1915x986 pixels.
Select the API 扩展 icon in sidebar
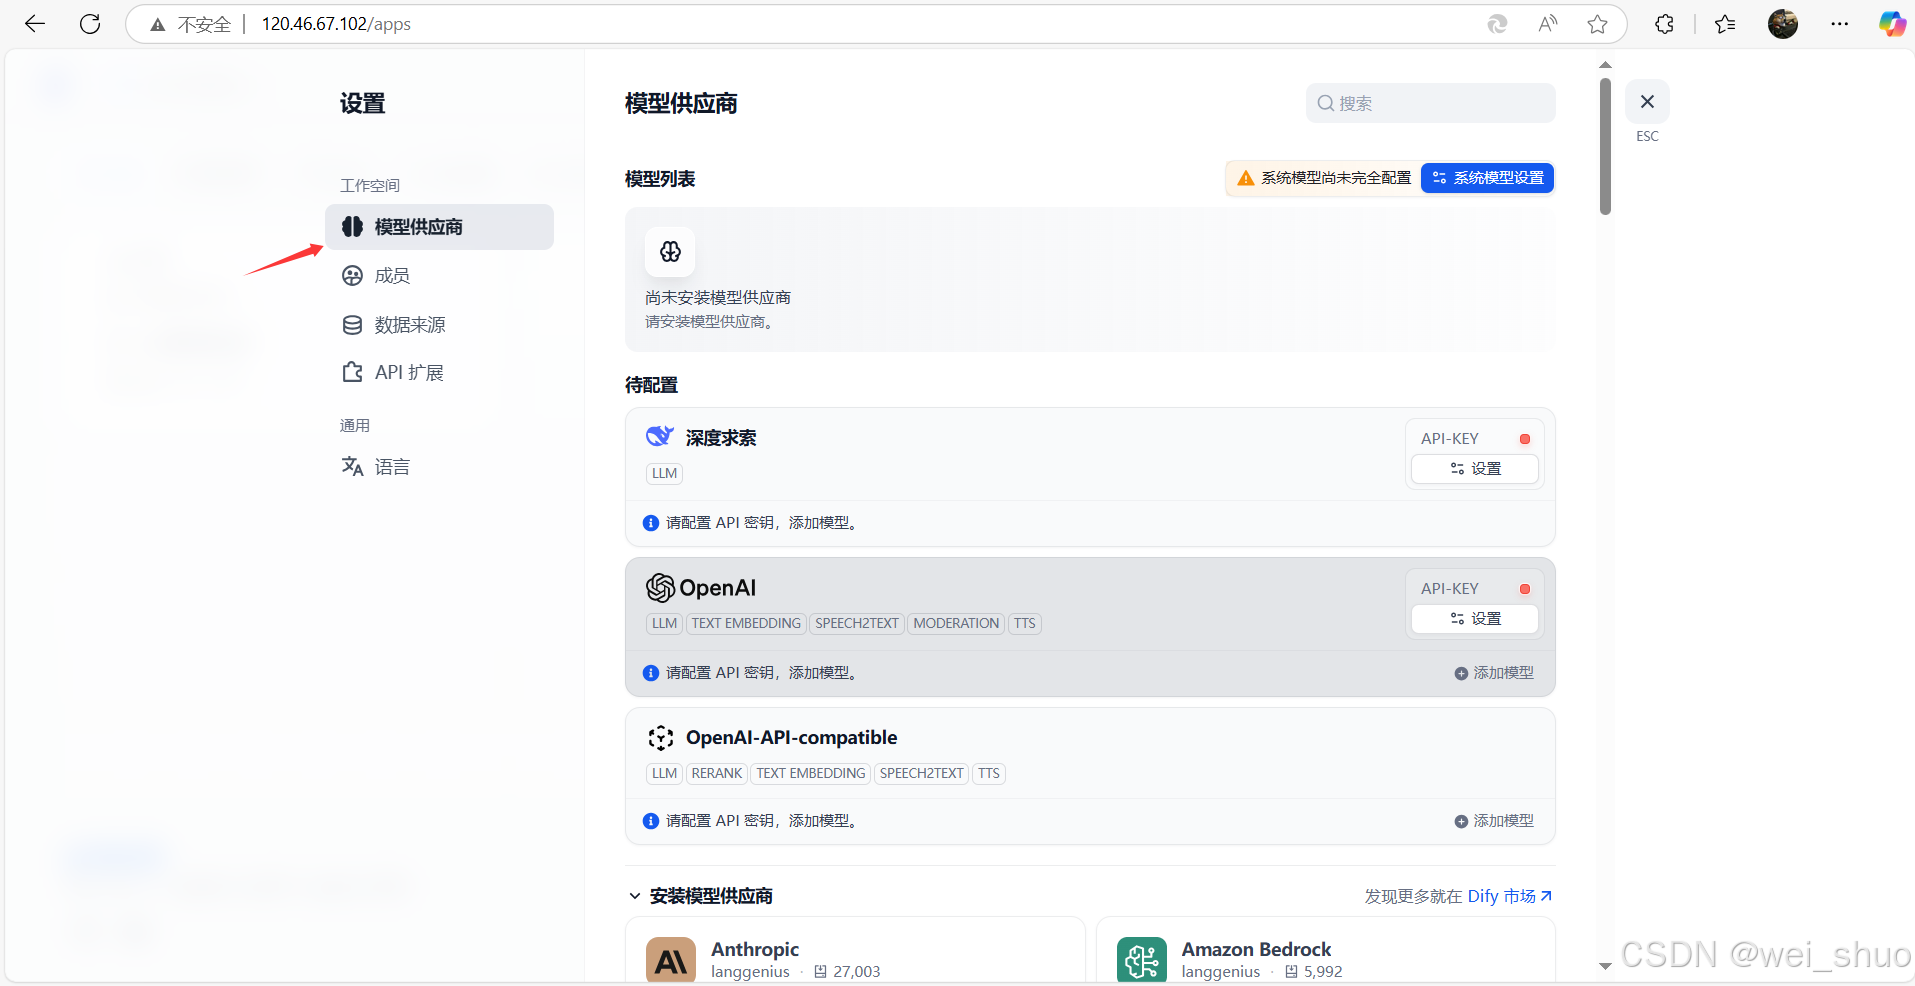click(x=352, y=371)
